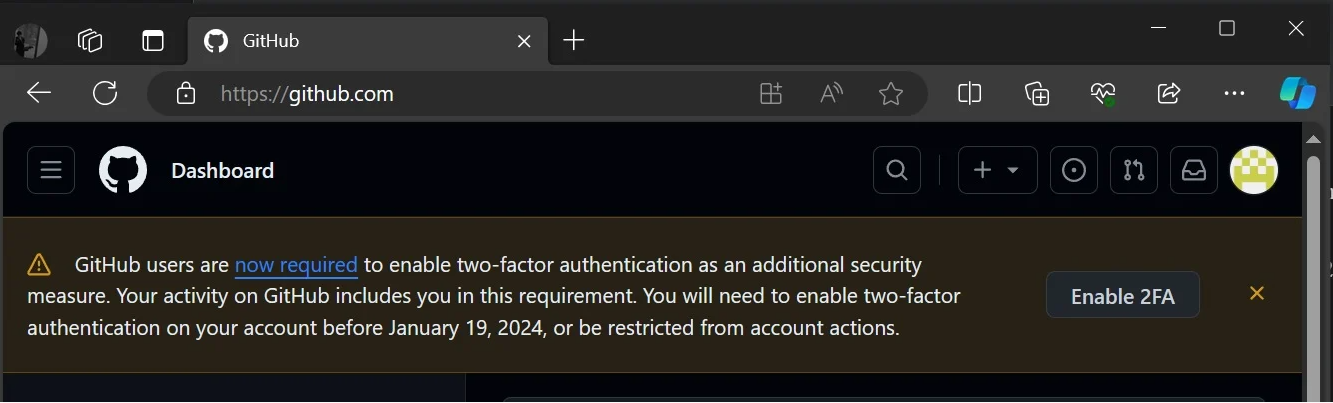Favorite this page with star icon
Image resolution: width=1333 pixels, height=403 pixels.
[x=890, y=94]
